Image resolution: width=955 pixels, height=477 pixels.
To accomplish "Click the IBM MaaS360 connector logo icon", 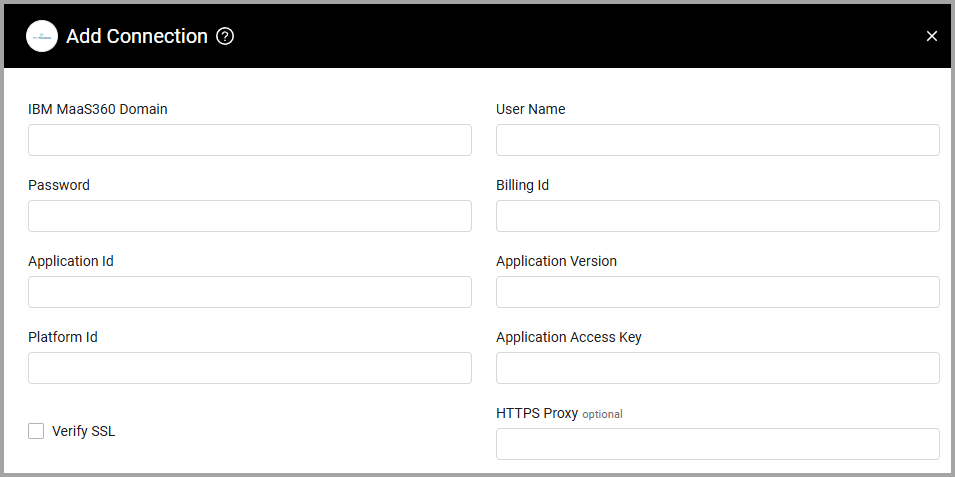I will (41, 36).
